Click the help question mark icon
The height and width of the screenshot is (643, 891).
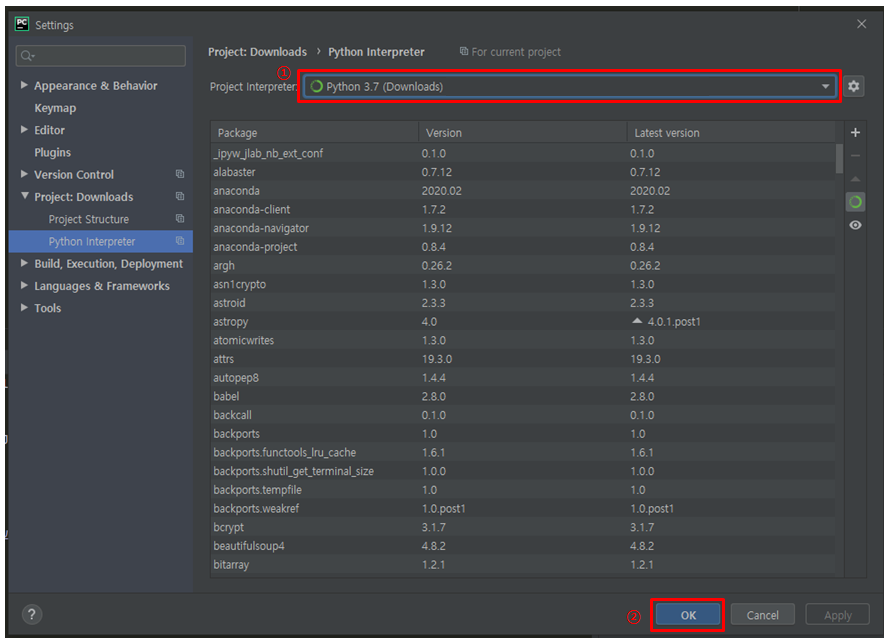click(x=32, y=614)
